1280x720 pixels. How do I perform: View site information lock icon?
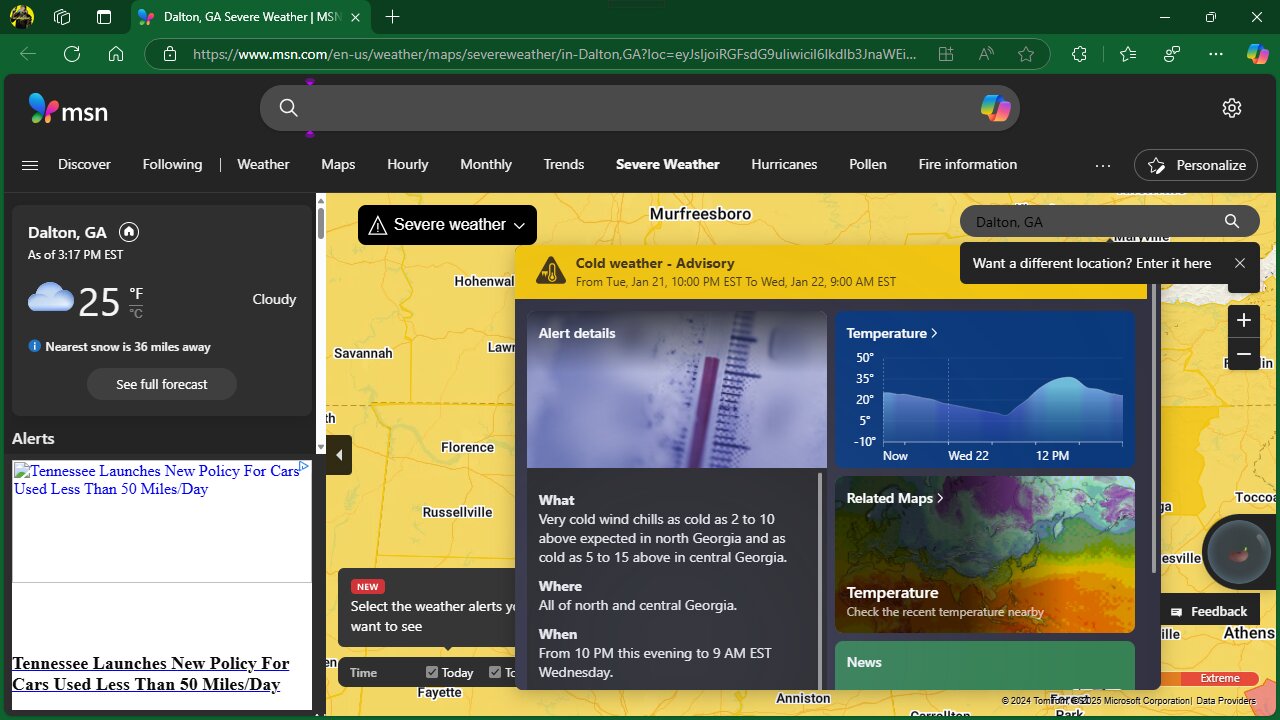[x=170, y=54]
